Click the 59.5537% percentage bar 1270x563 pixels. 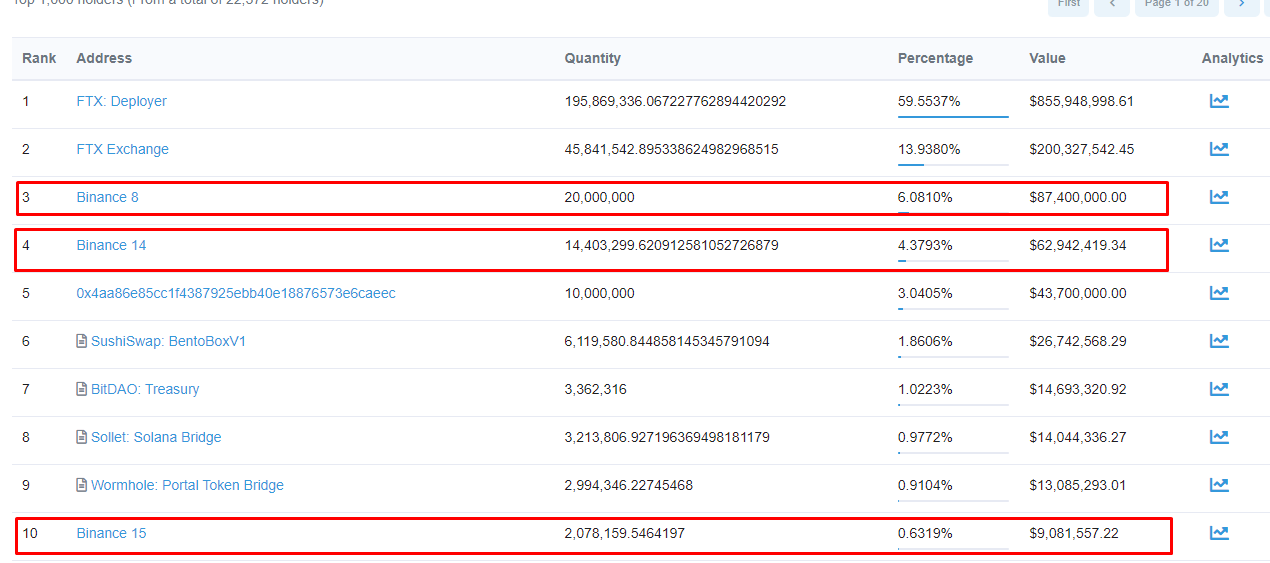[953, 116]
